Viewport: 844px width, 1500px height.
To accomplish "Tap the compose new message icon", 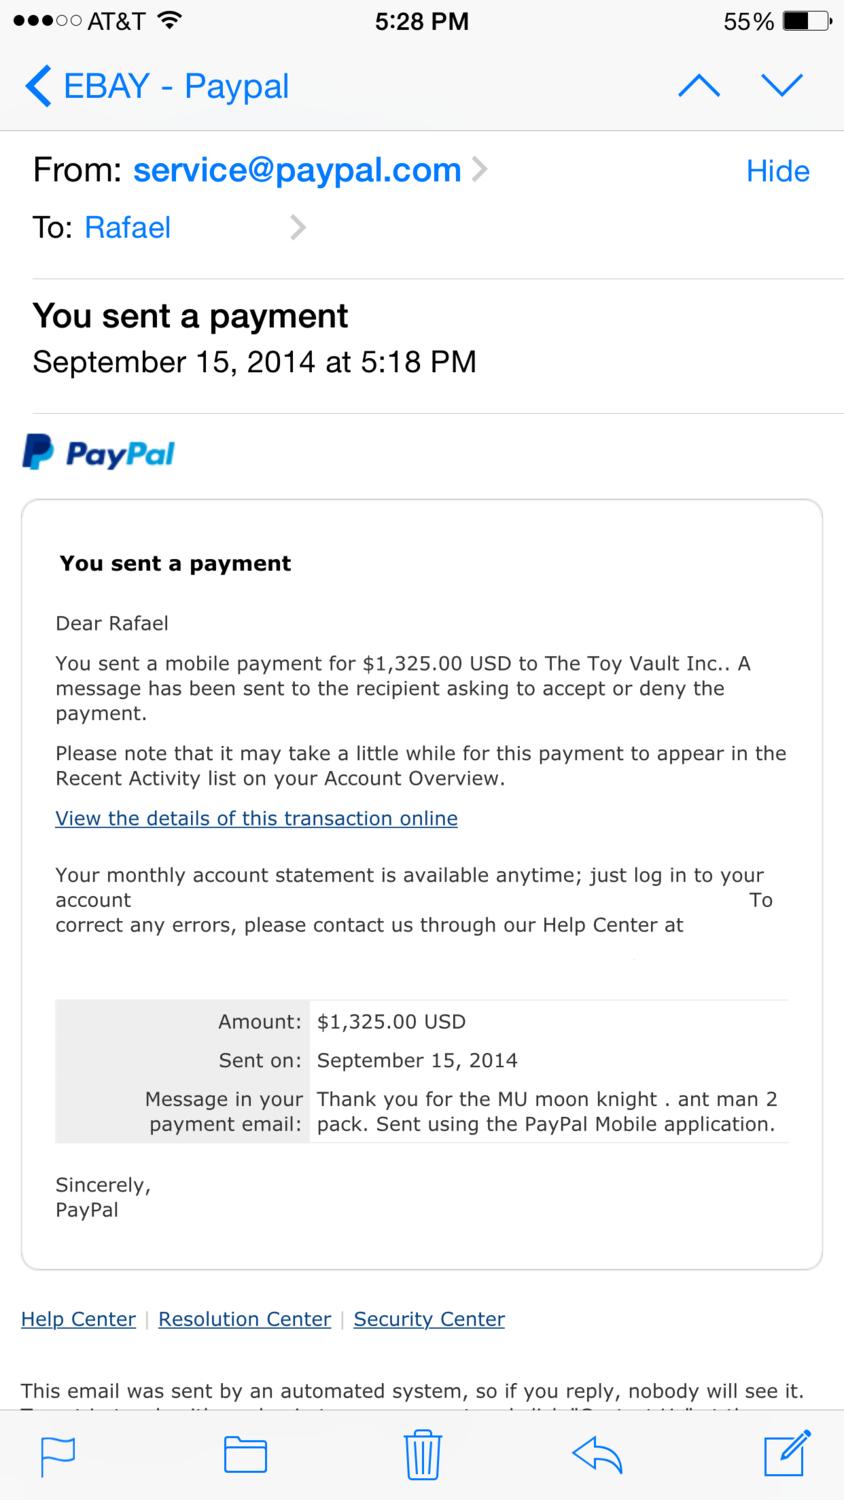I will click(x=786, y=1453).
